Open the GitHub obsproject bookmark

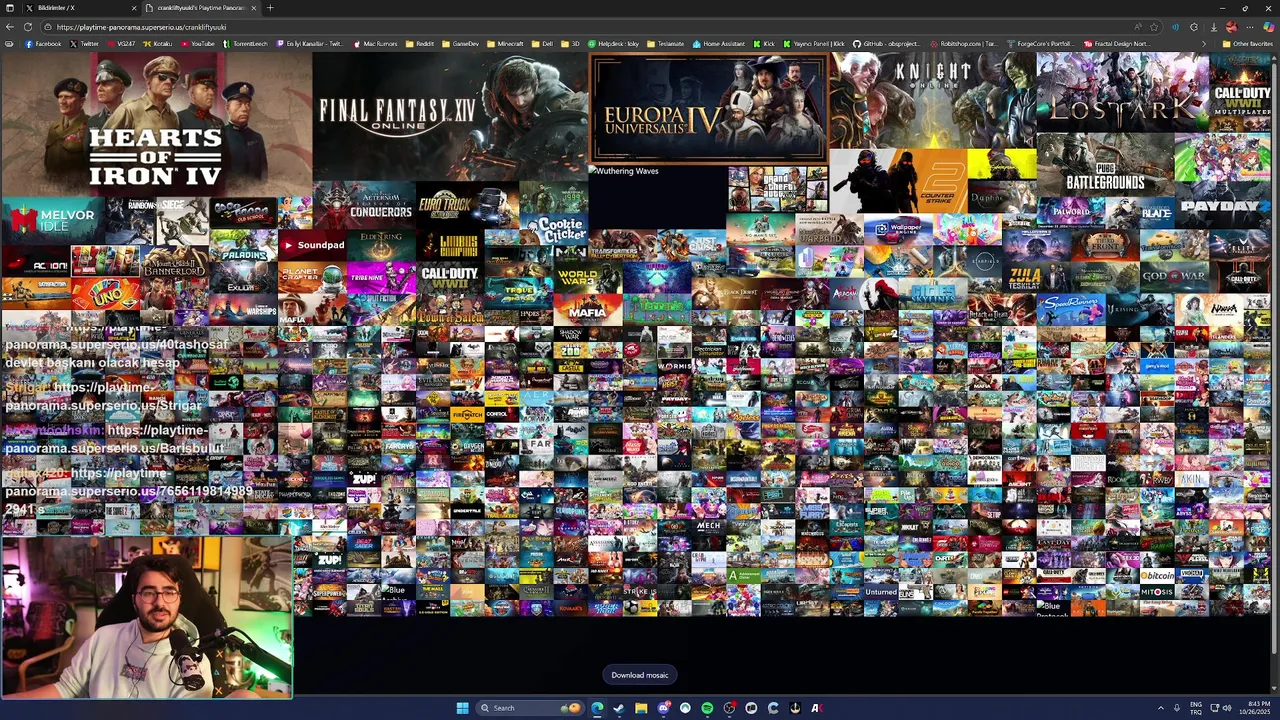pos(885,44)
